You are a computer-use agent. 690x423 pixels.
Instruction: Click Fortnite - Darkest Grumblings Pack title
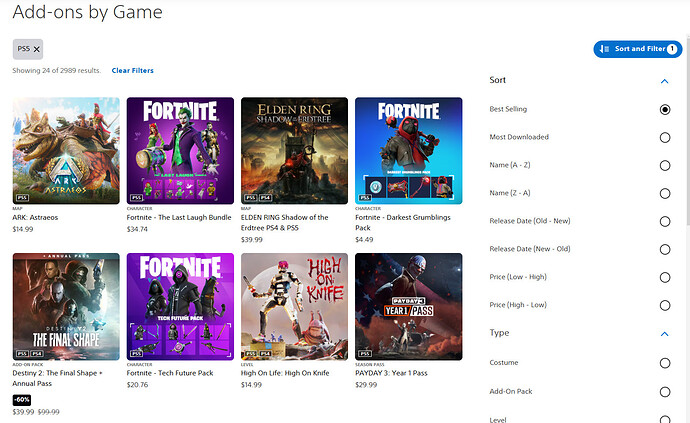(x=403, y=223)
